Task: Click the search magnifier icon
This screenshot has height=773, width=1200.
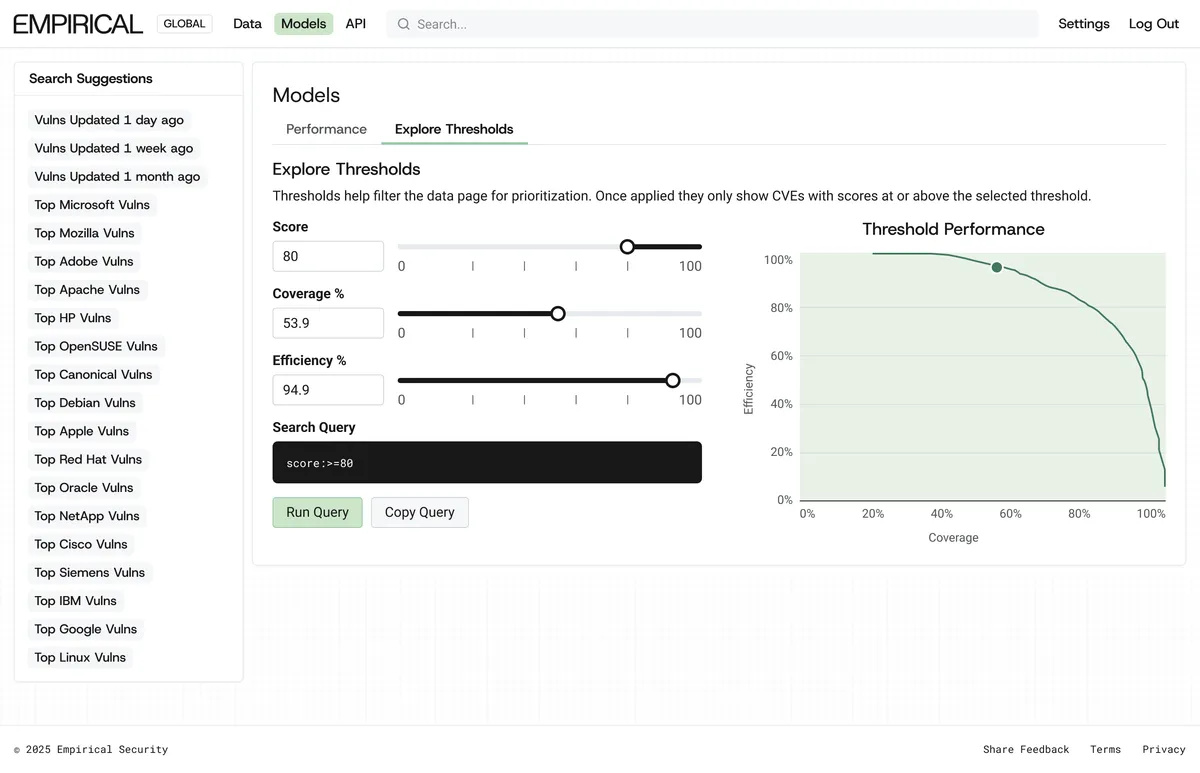Action: tap(402, 23)
